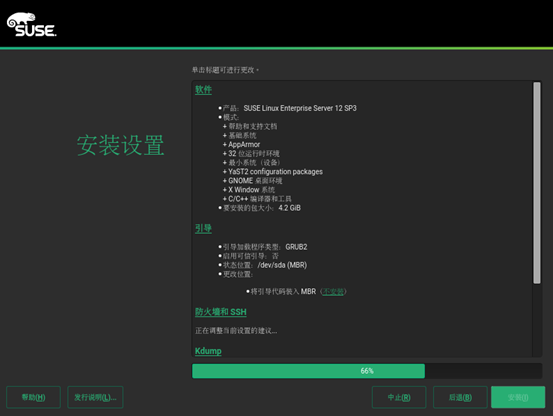Open the 软件 section heading link
The image size is (553, 416).
coord(203,90)
